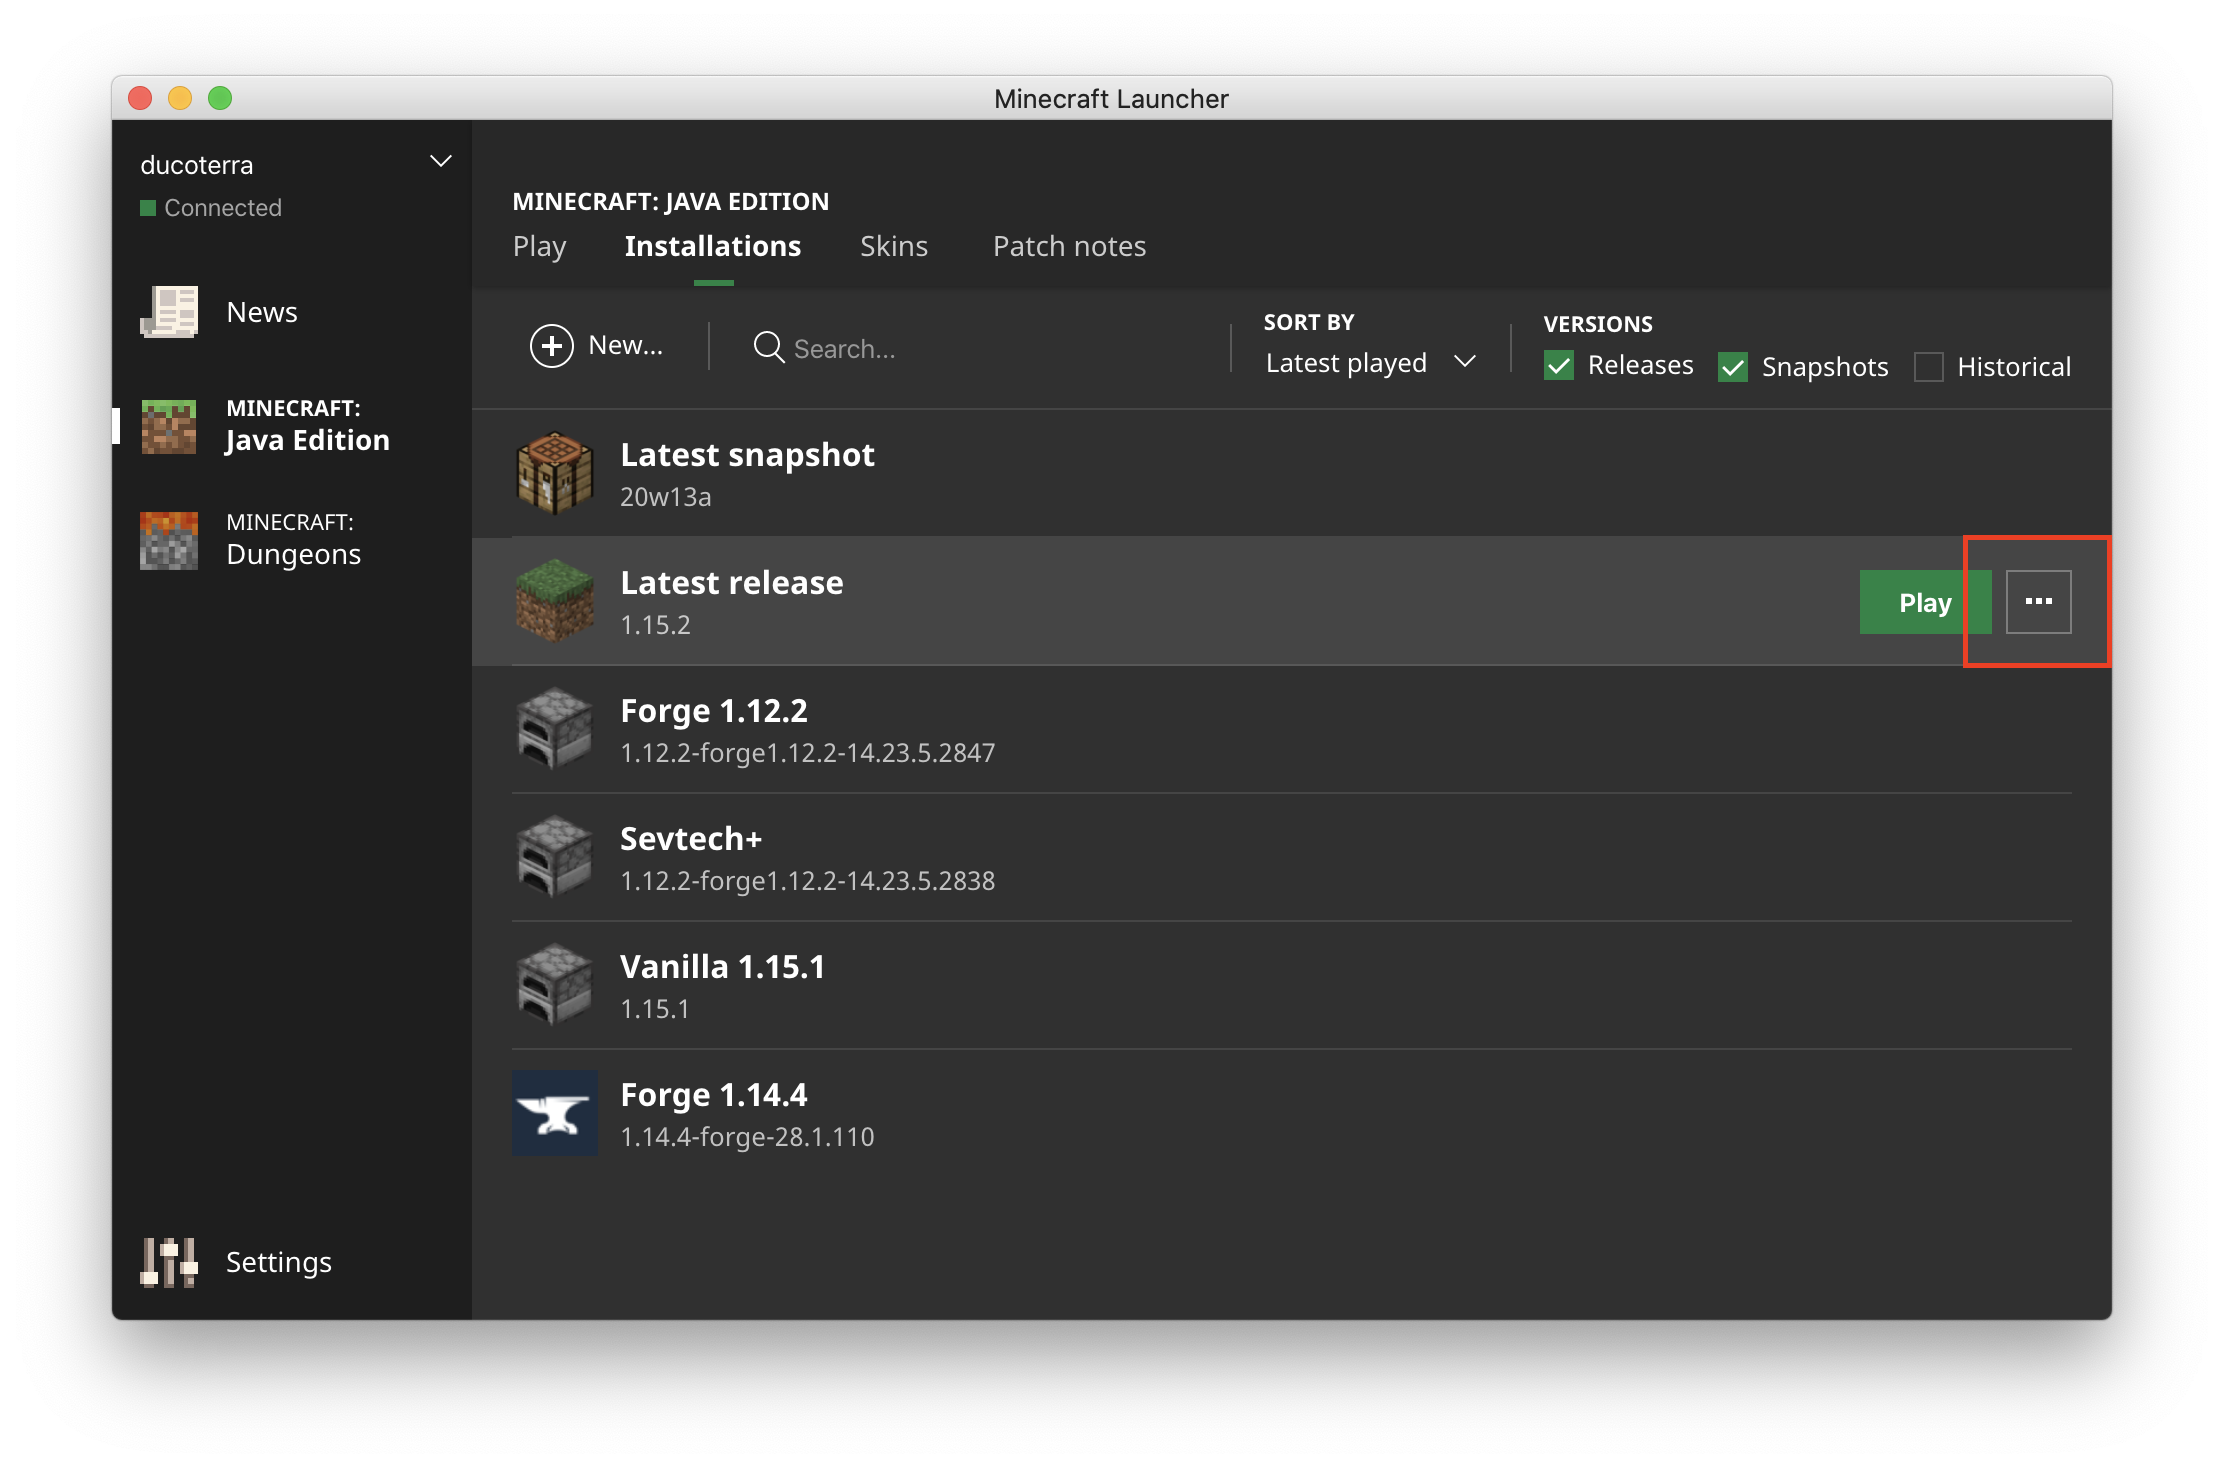Click the magnifying glass in the search bar
2224x1468 pixels.
pos(767,348)
